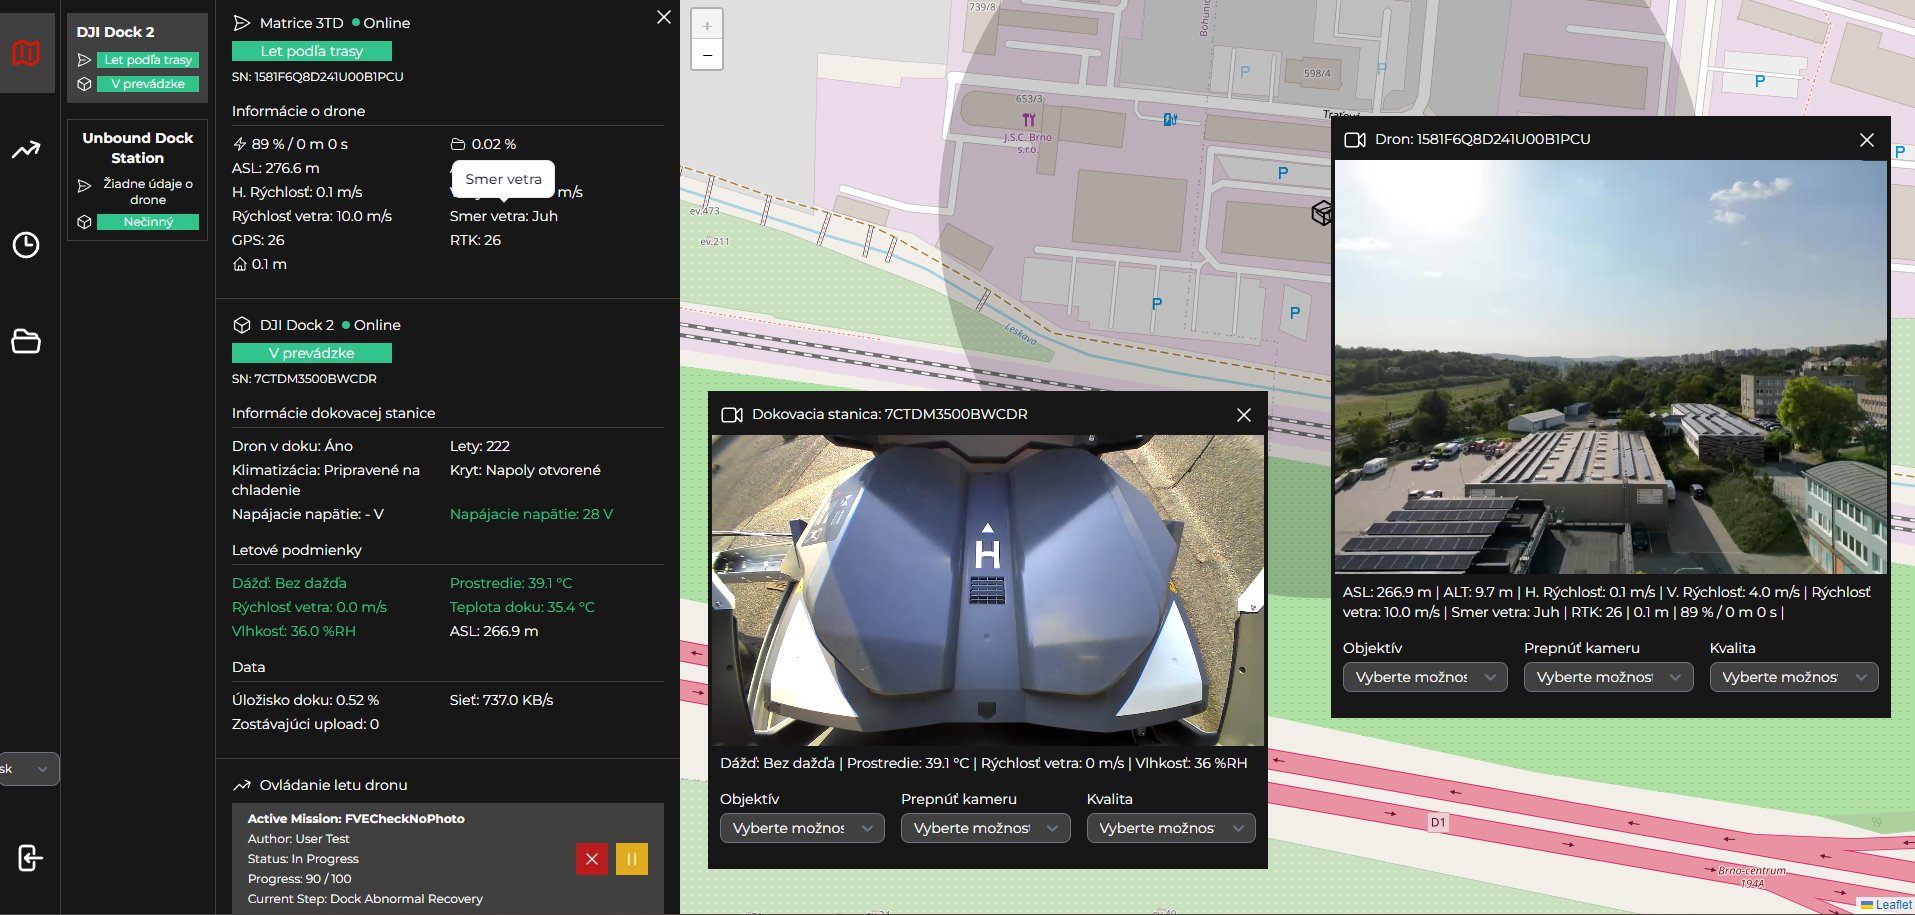This screenshot has width=1915, height=915.
Task: Click the dock camera live video feed
Action: pos(988,590)
